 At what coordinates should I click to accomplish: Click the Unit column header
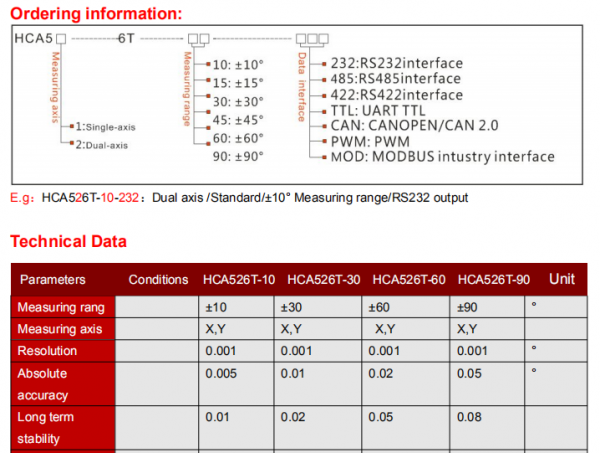[561, 279]
